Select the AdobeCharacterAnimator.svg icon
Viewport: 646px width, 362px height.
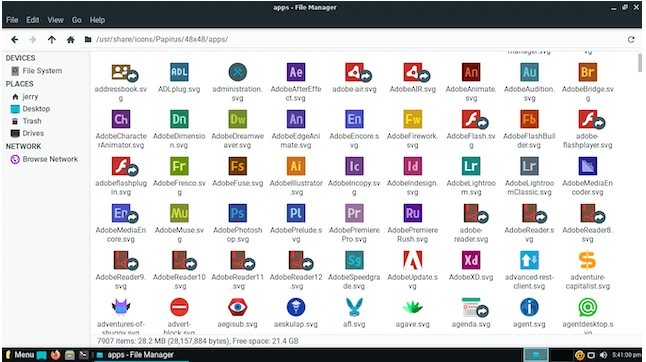pyautogui.click(x=121, y=119)
